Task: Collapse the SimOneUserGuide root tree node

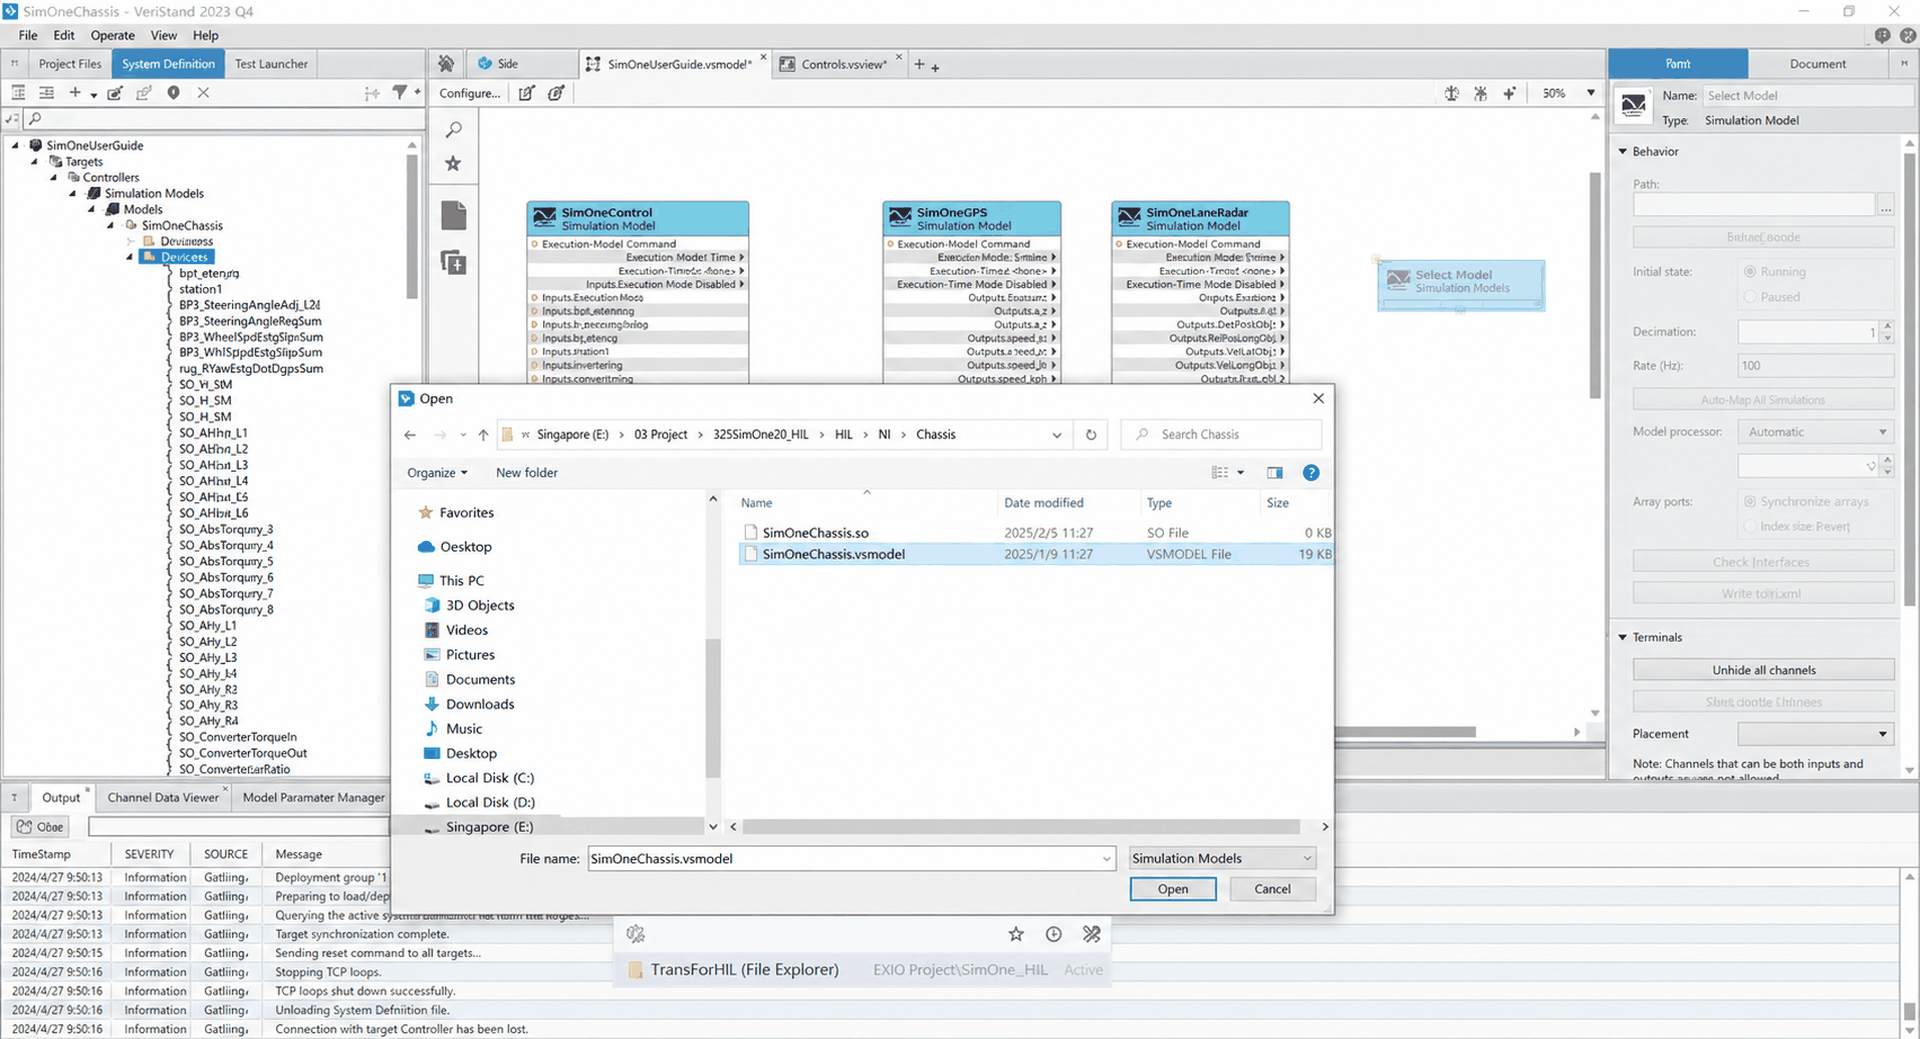Action: (15, 145)
